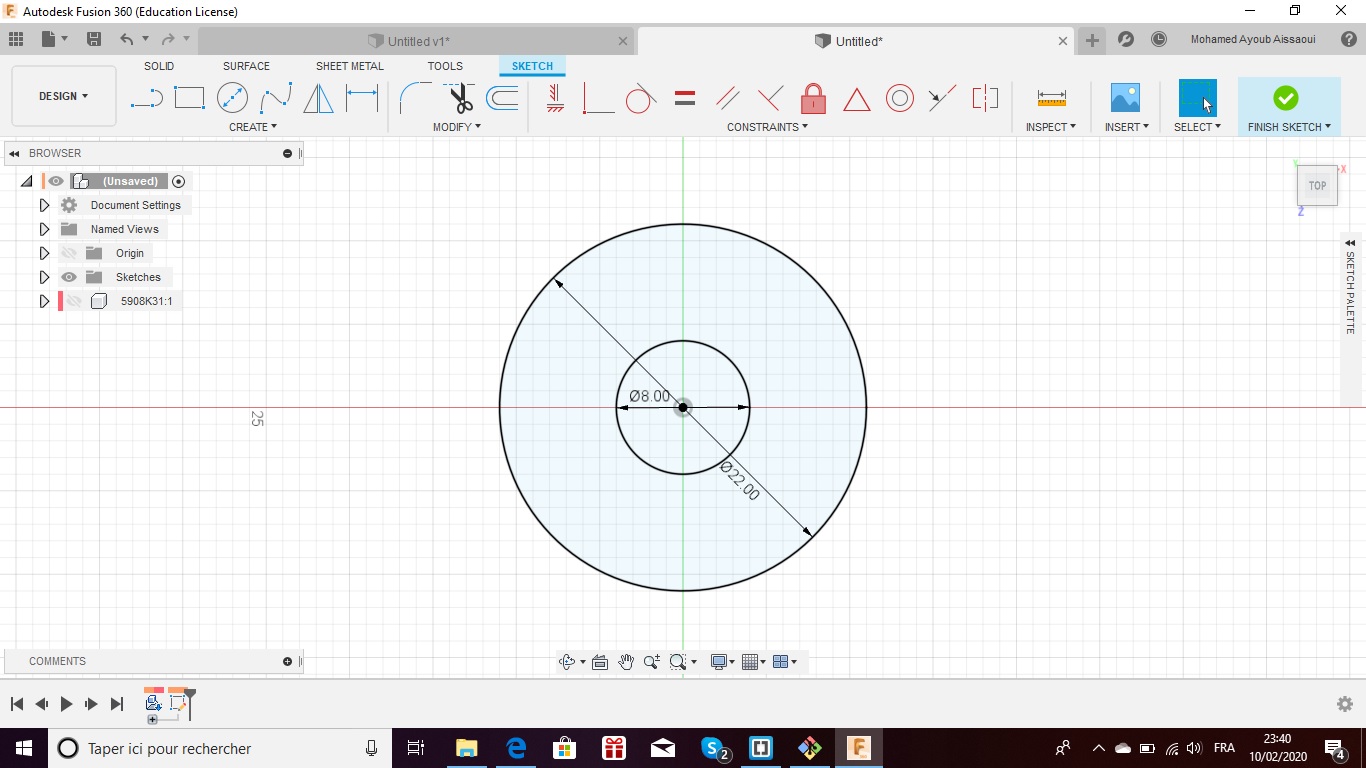Viewport: 1366px width, 768px height.
Task: Select the Line tool in Create
Action: tap(147, 98)
